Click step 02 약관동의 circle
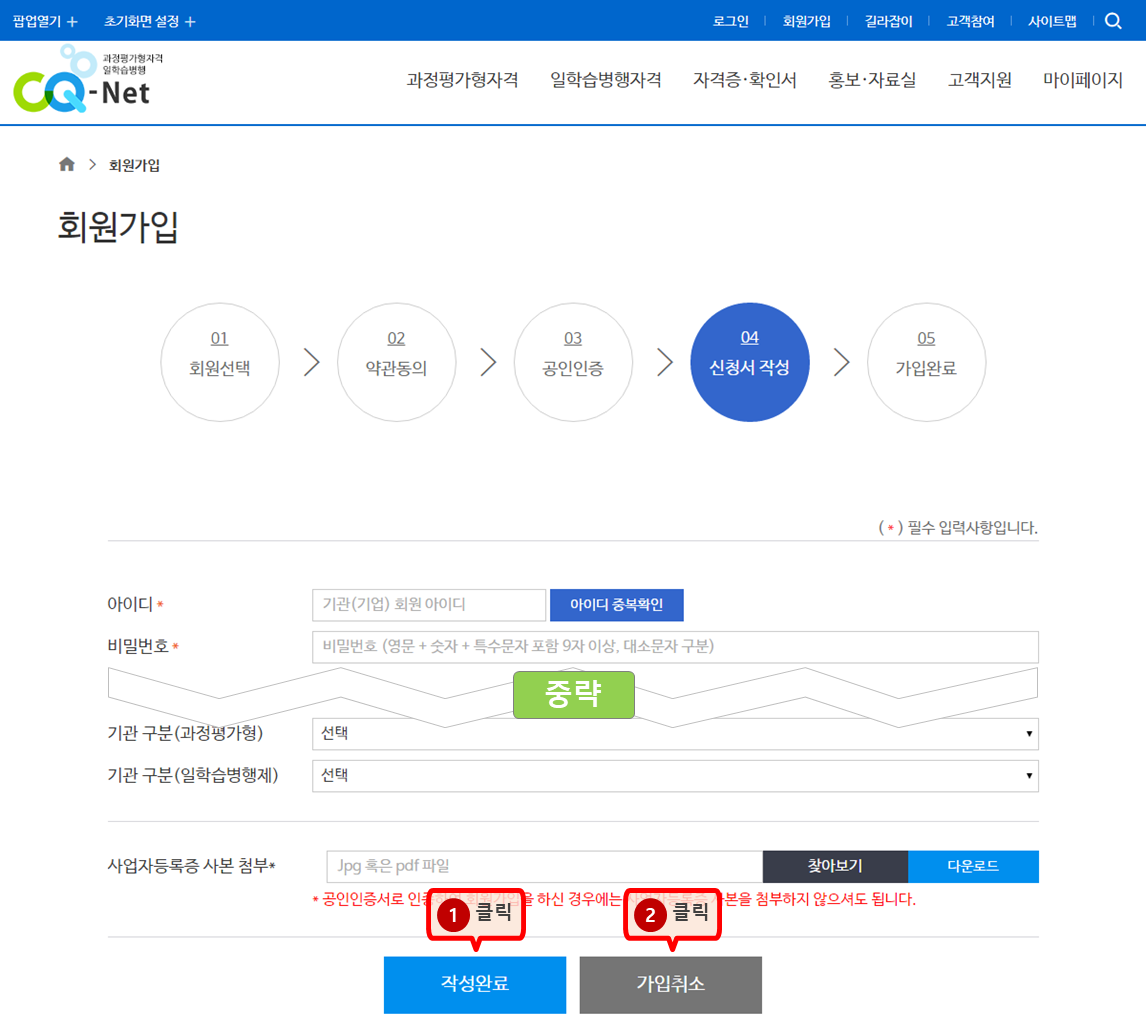 [396, 362]
